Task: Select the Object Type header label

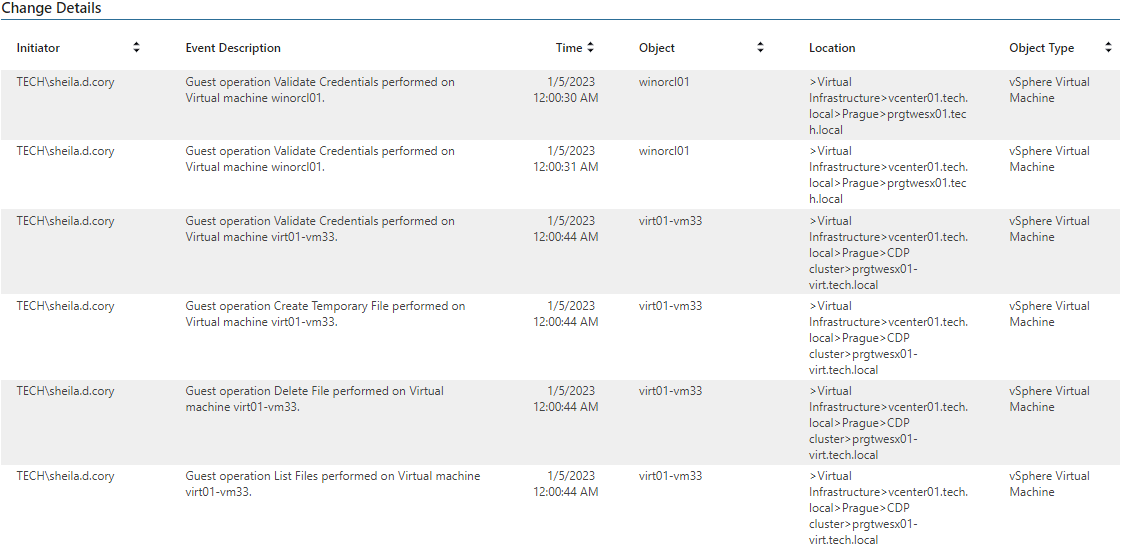Action: click(x=1041, y=48)
